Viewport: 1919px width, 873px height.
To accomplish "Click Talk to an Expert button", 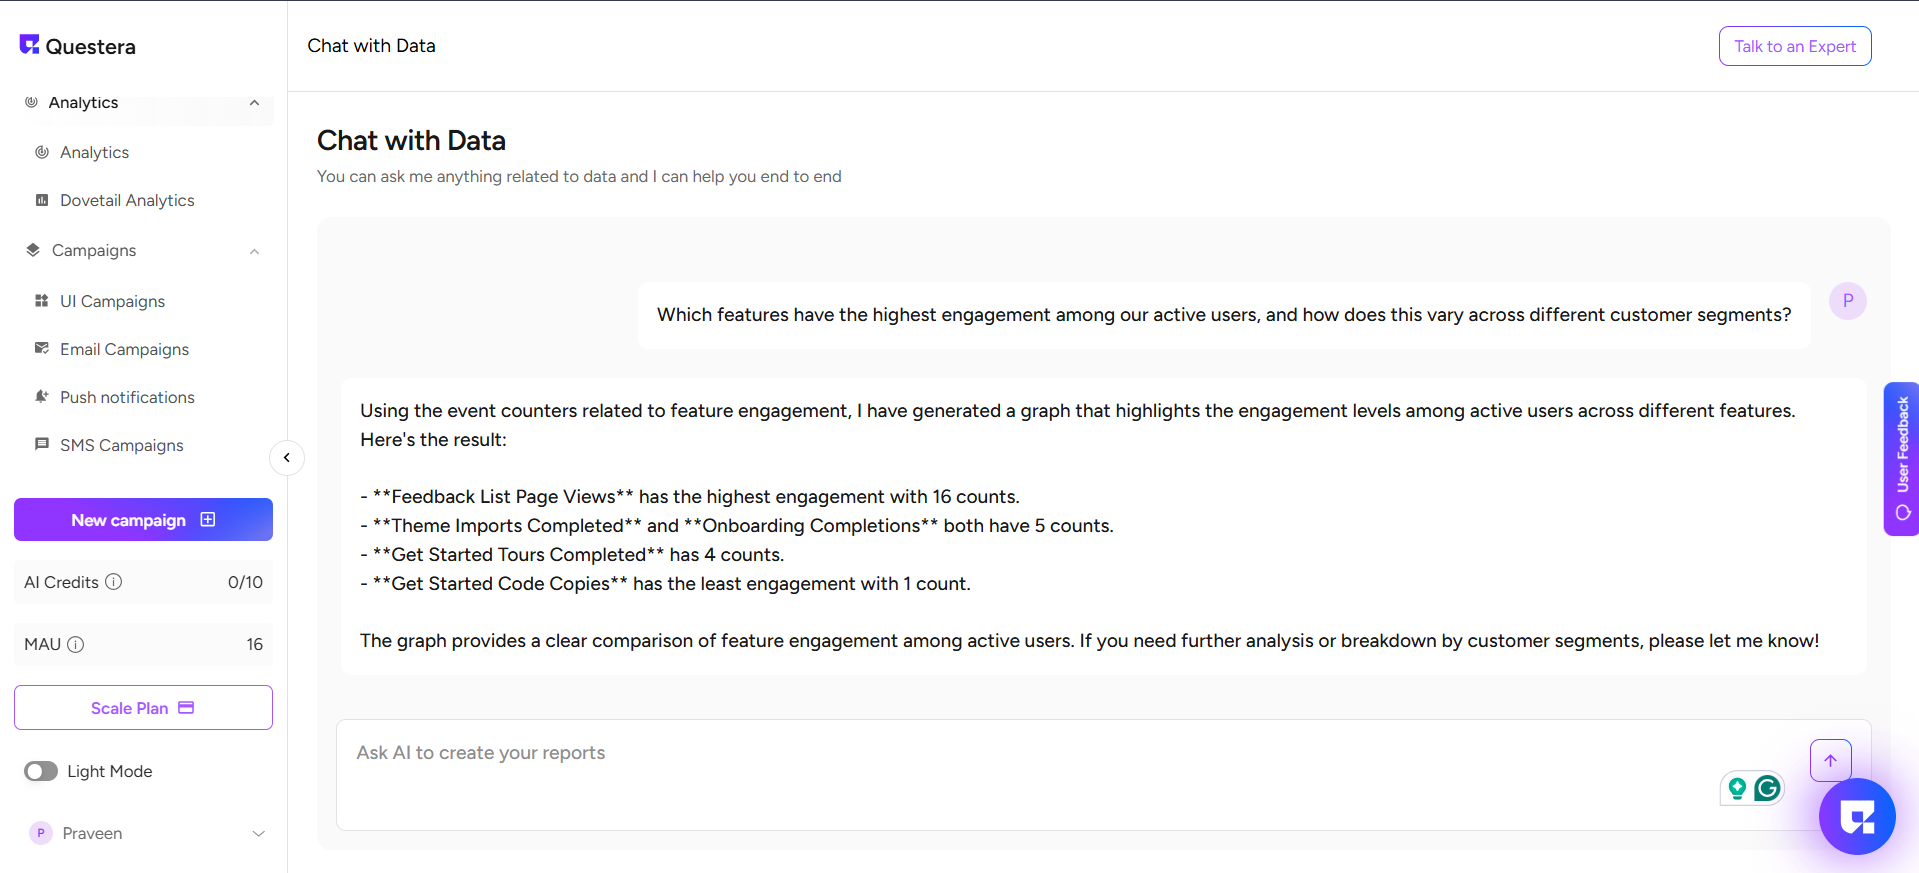I will [x=1794, y=46].
